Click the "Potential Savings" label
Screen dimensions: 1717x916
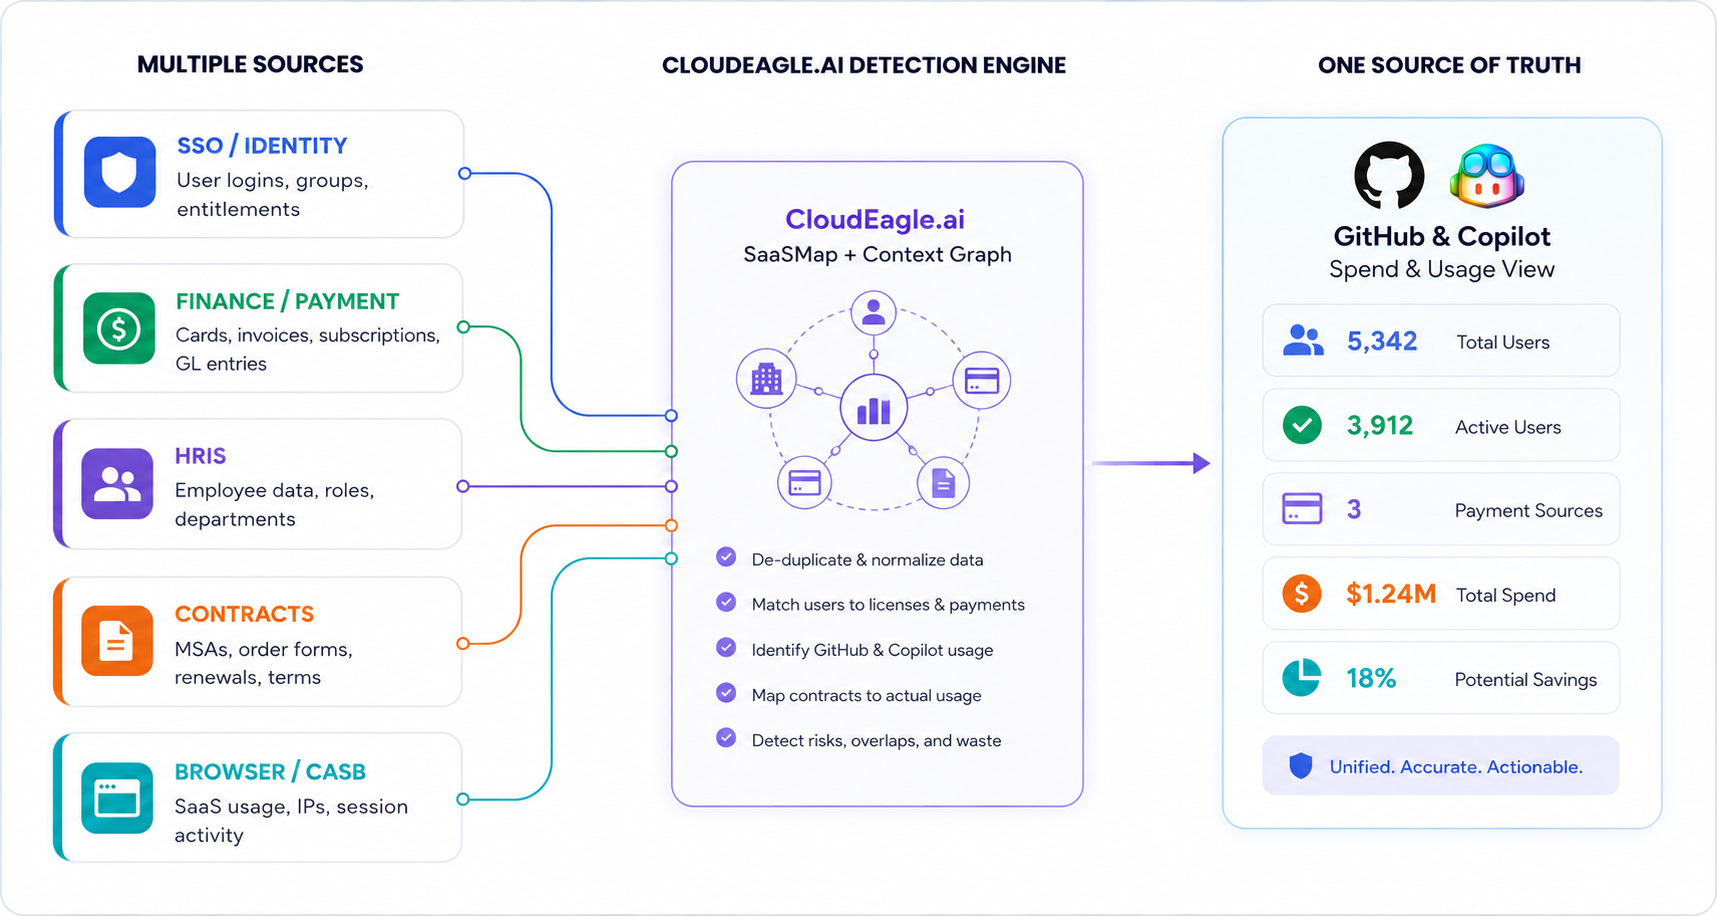coord(1526,680)
